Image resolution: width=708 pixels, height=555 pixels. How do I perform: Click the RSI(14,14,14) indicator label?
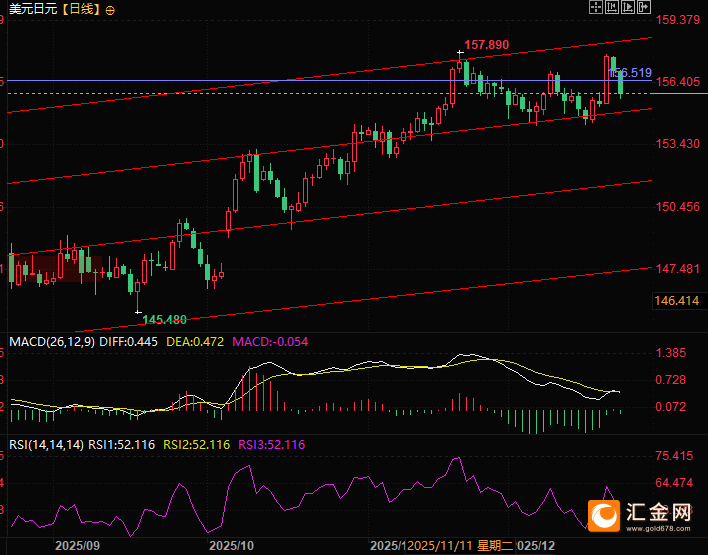(x=47, y=445)
